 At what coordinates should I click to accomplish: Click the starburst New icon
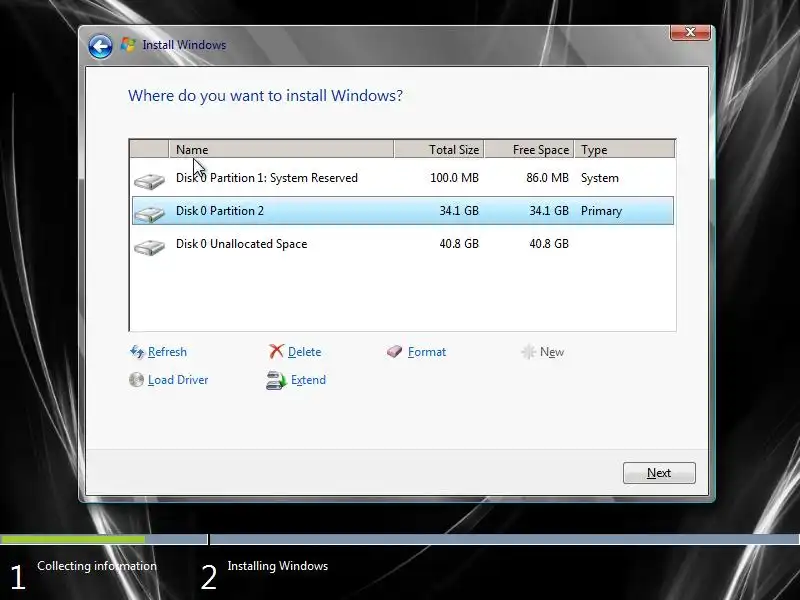click(x=528, y=352)
